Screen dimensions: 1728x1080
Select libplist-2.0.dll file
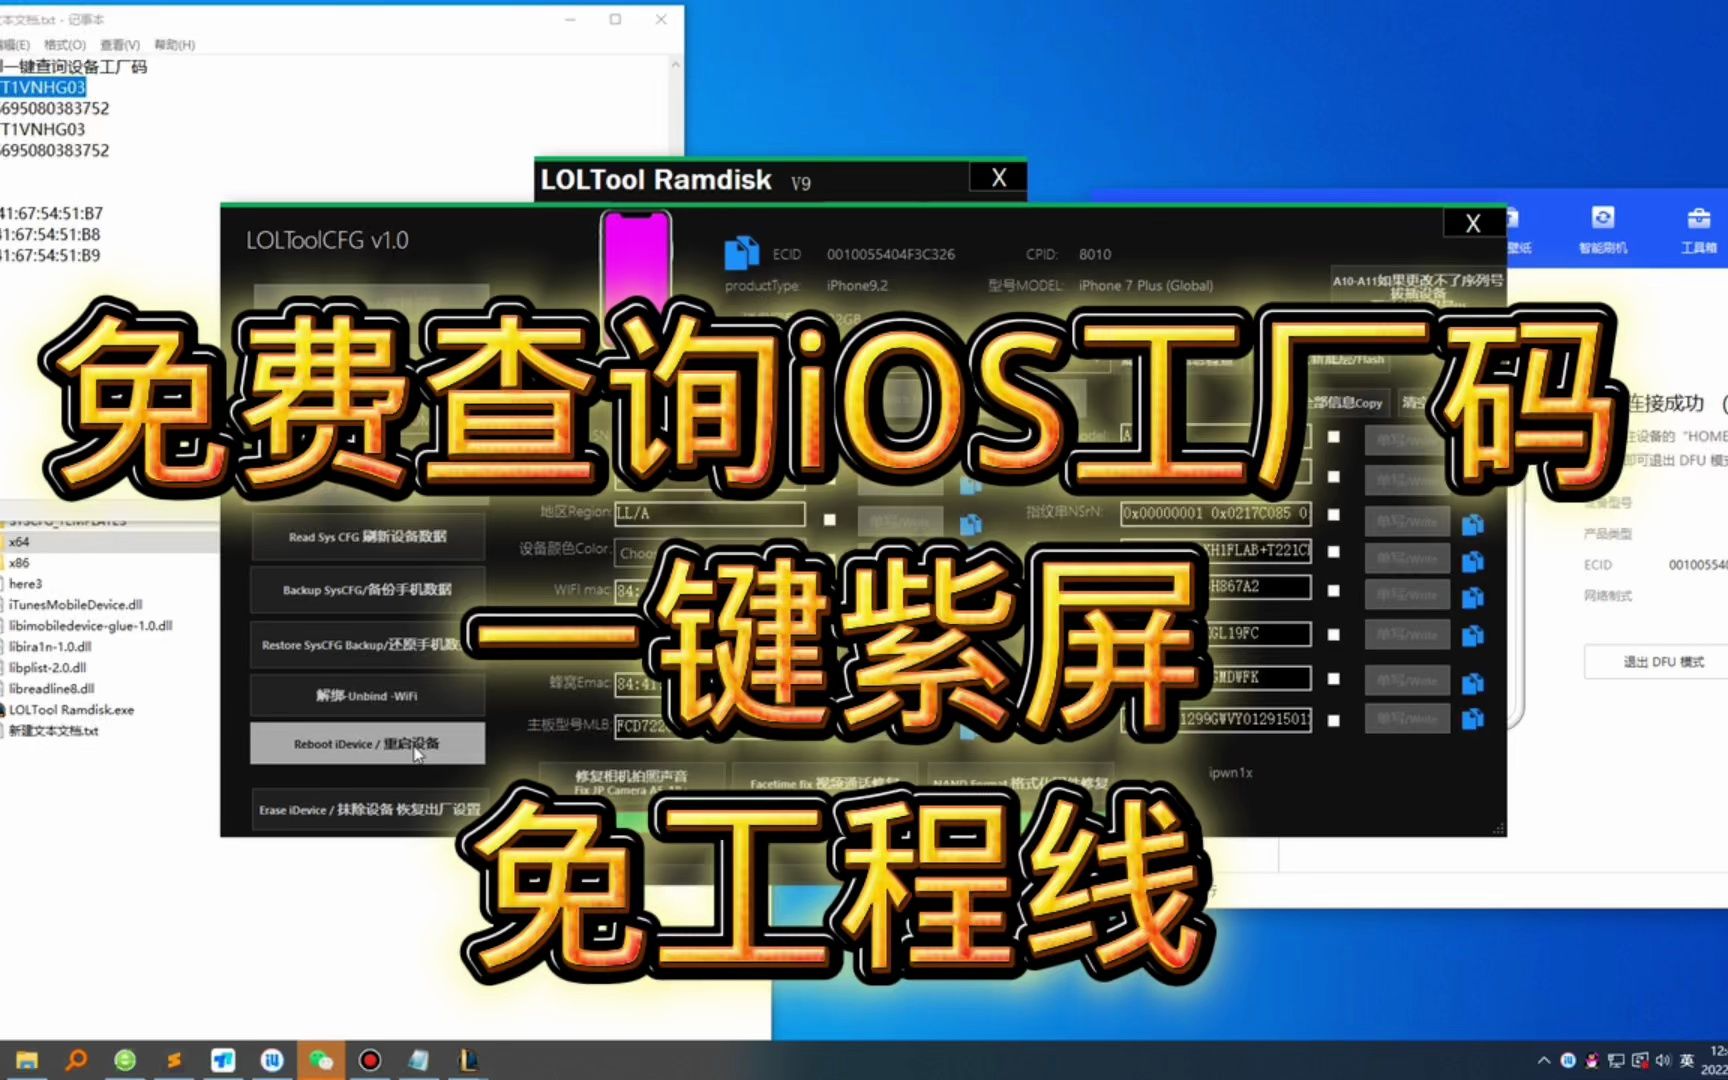click(x=47, y=668)
